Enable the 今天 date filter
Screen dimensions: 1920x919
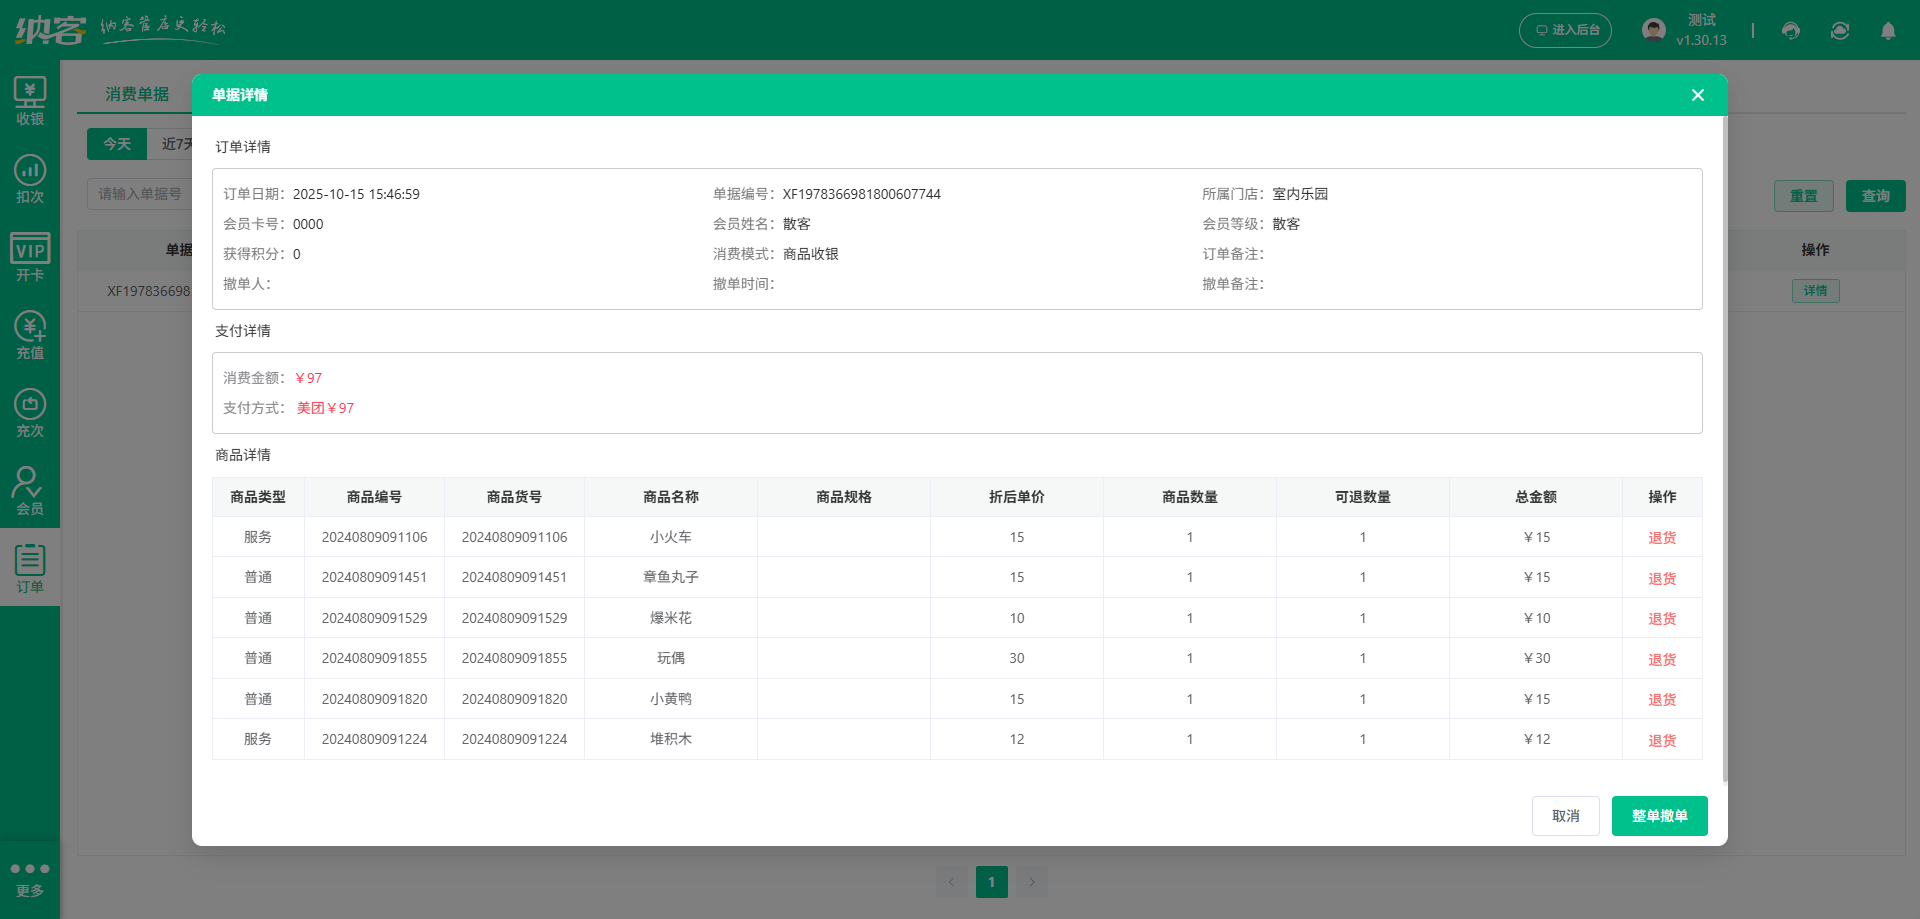tap(117, 144)
